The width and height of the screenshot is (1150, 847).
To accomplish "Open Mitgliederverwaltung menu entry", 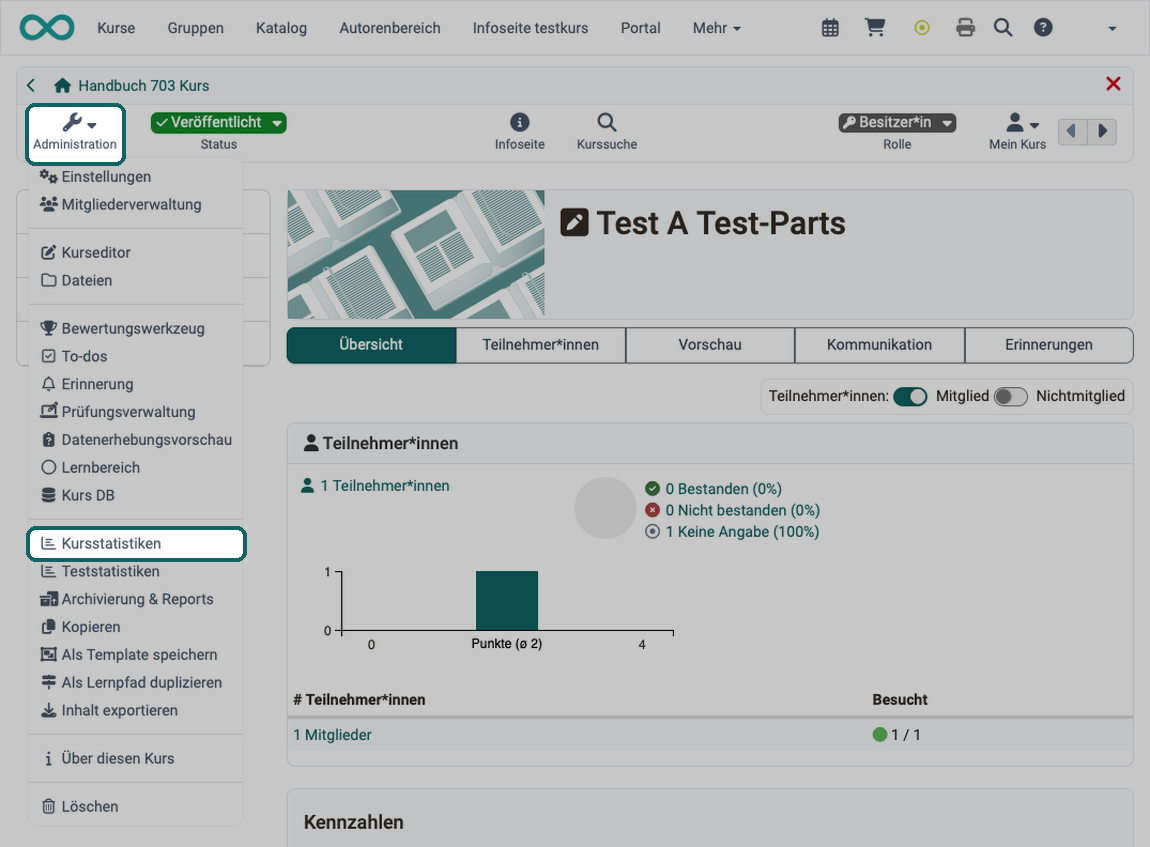I will (136, 205).
